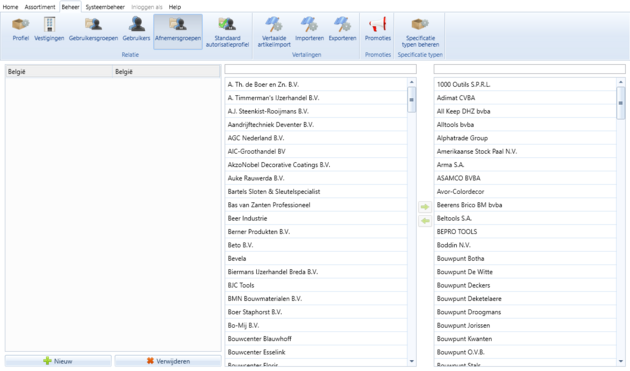Open the Assortiment menu
Image resolution: width=630 pixels, height=371 pixels.
(40, 7)
